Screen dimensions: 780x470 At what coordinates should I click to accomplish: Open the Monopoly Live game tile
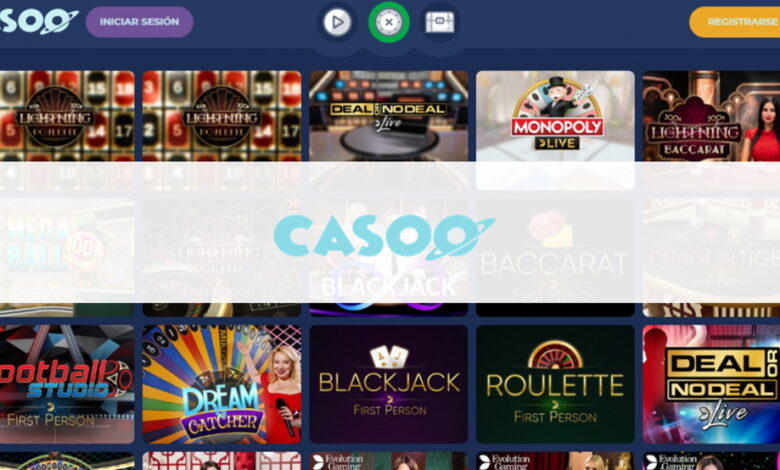pos(555,130)
